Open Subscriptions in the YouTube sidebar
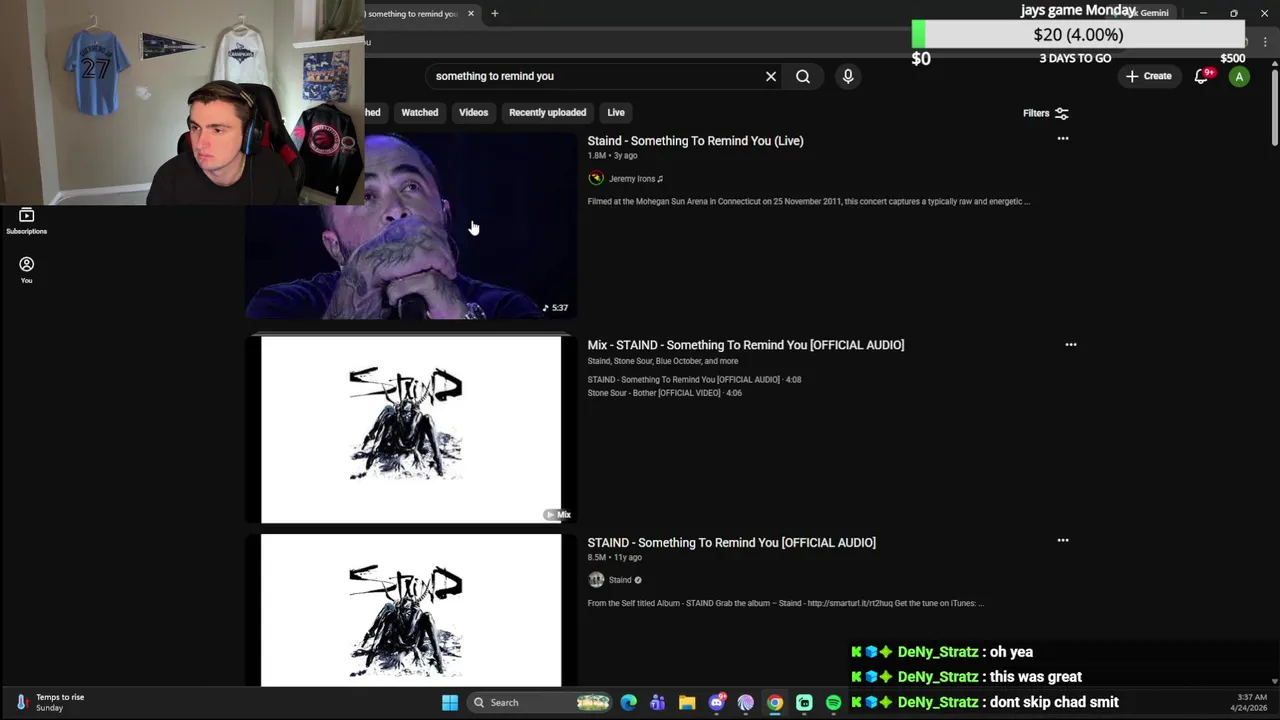 tap(27, 222)
